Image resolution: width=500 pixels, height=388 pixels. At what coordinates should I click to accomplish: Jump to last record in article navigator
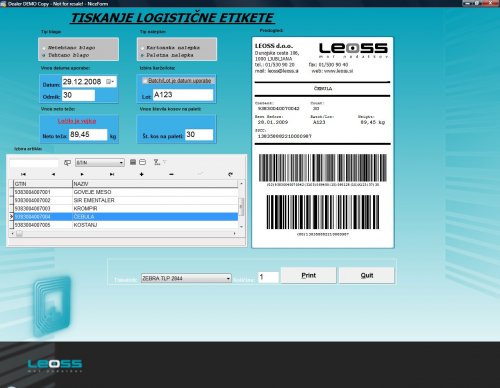112,174
